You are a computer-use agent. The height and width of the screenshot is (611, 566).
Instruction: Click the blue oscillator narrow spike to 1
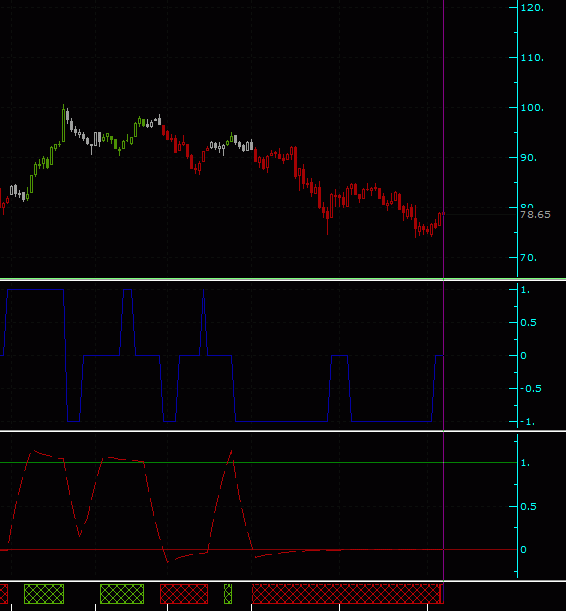[x=203, y=322]
